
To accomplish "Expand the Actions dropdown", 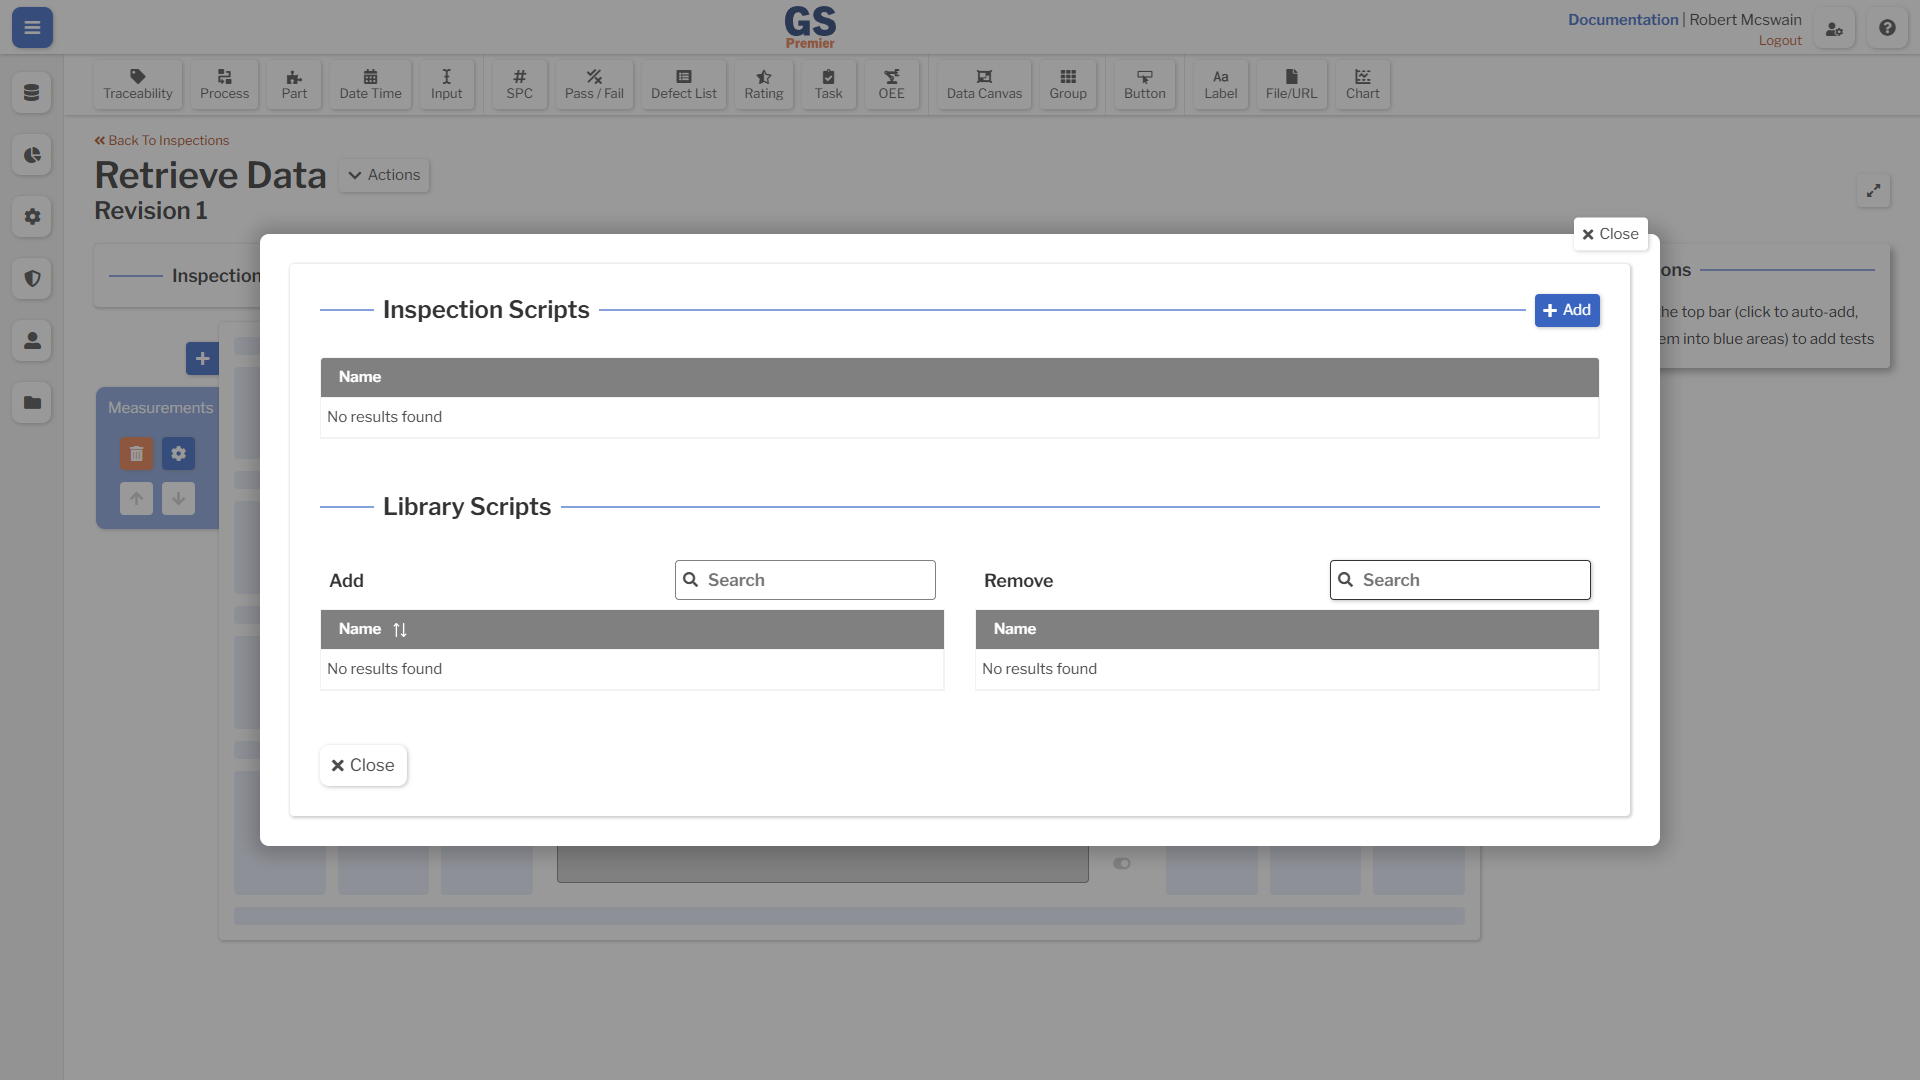I will coord(384,175).
